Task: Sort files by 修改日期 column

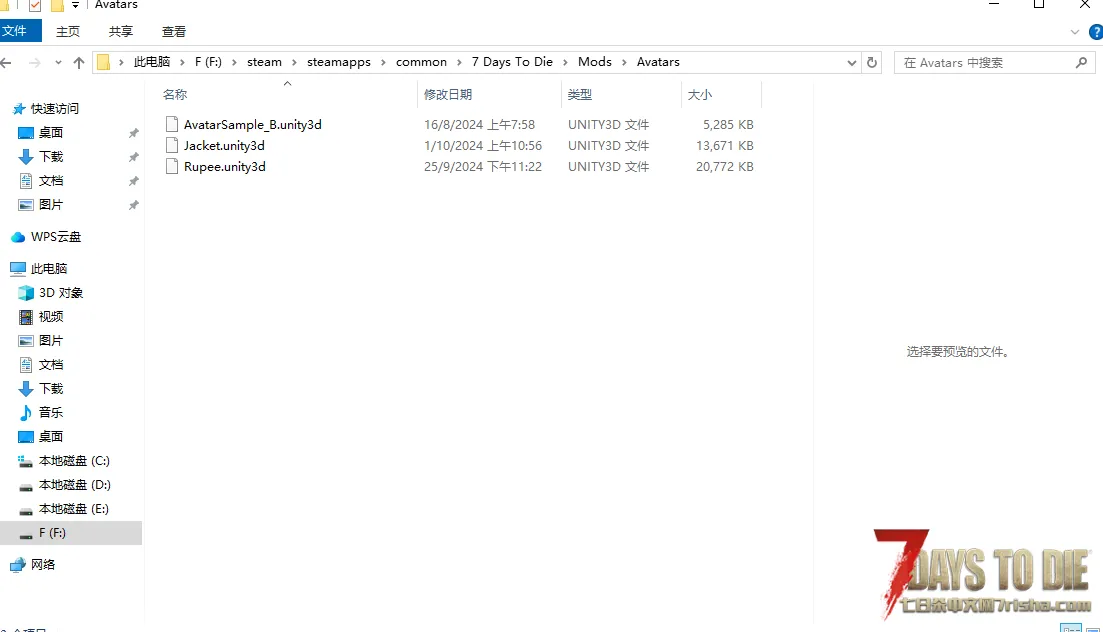Action: point(448,94)
